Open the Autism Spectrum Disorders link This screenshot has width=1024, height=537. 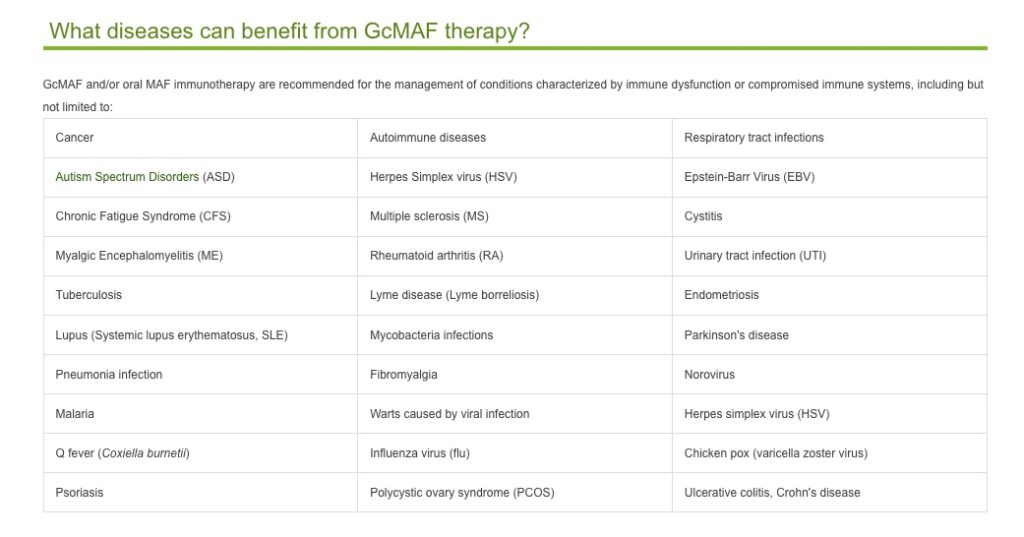(127, 177)
